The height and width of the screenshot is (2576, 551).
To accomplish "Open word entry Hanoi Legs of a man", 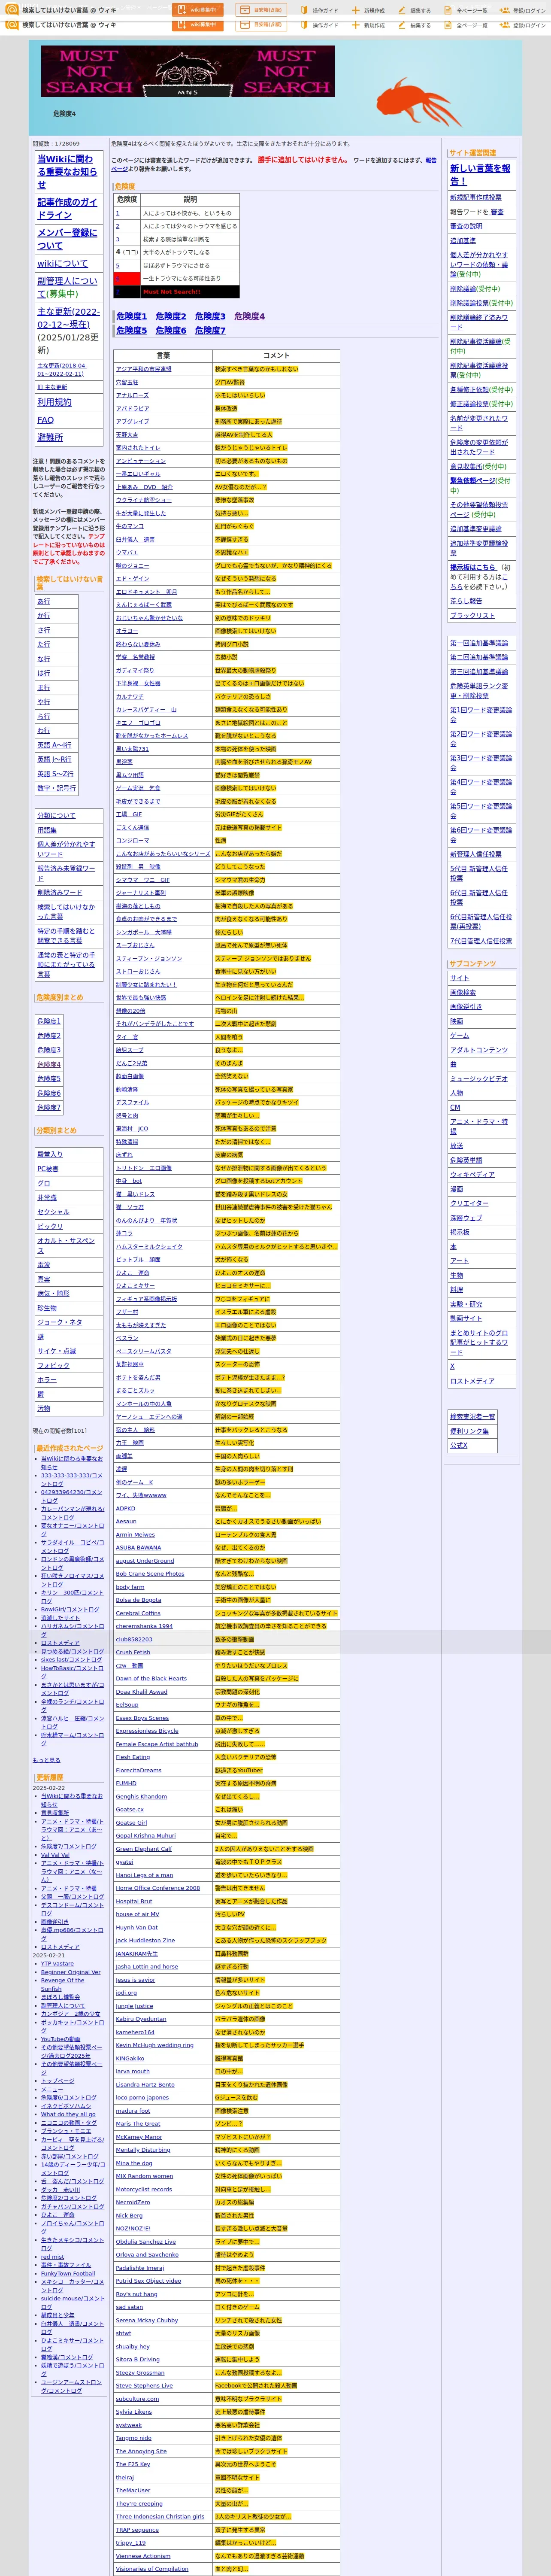I will pyautogui.click(x=144, y=1875).
